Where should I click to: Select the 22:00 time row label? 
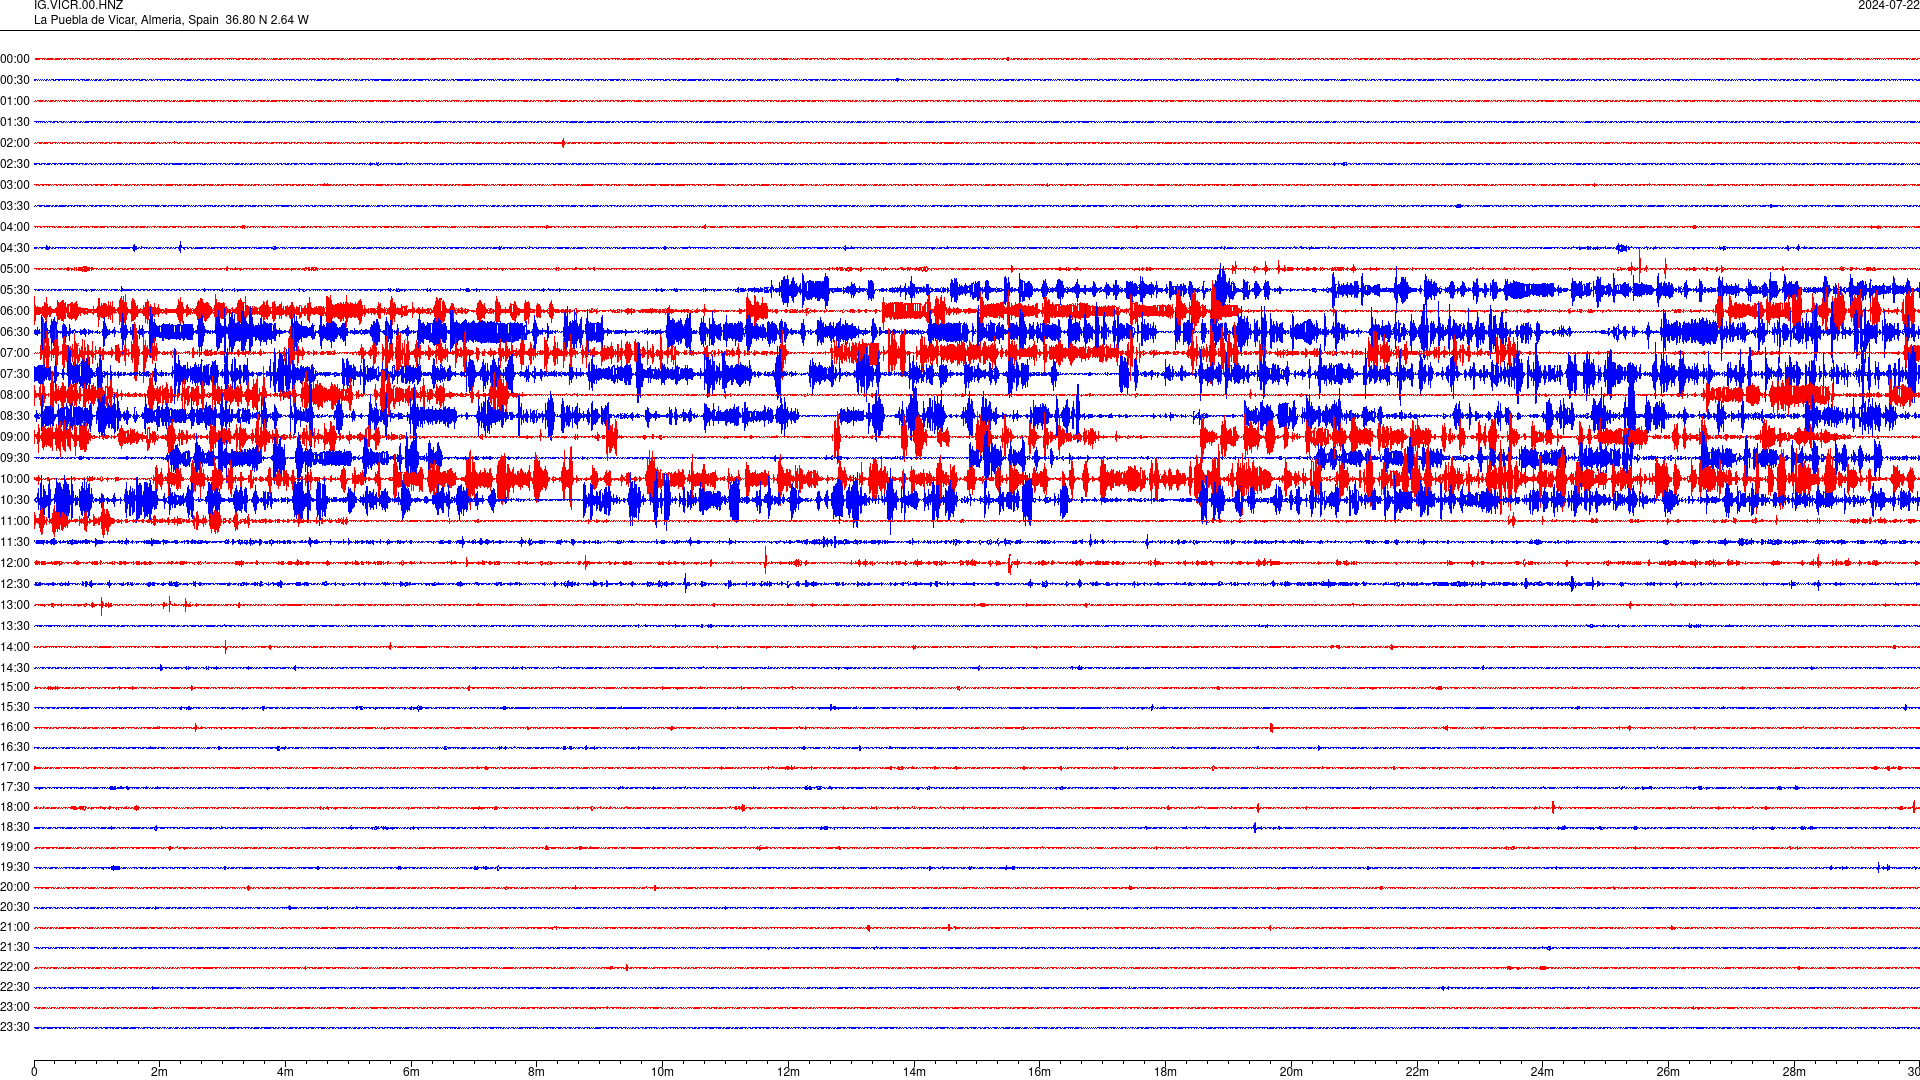(x=15, y=967)
